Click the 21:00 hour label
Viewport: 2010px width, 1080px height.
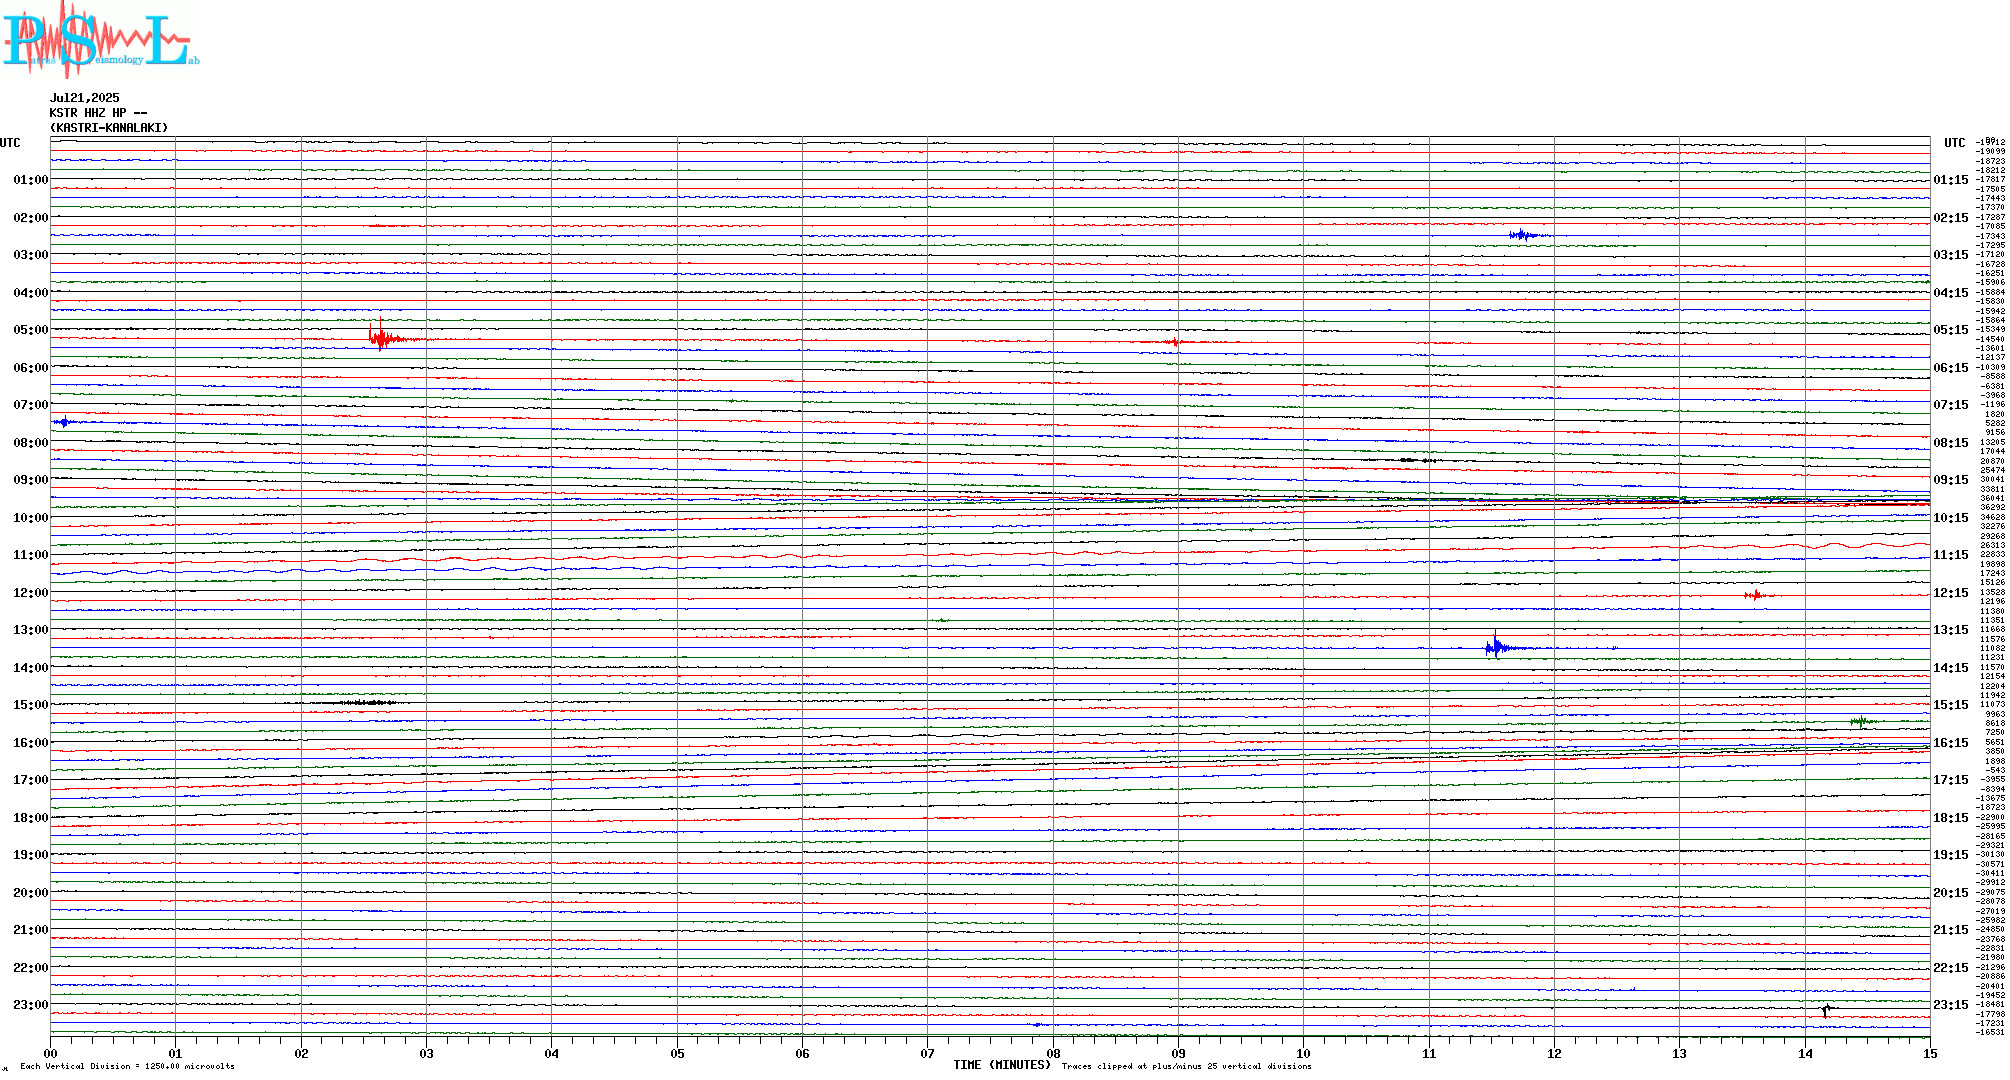click(31, 930)
